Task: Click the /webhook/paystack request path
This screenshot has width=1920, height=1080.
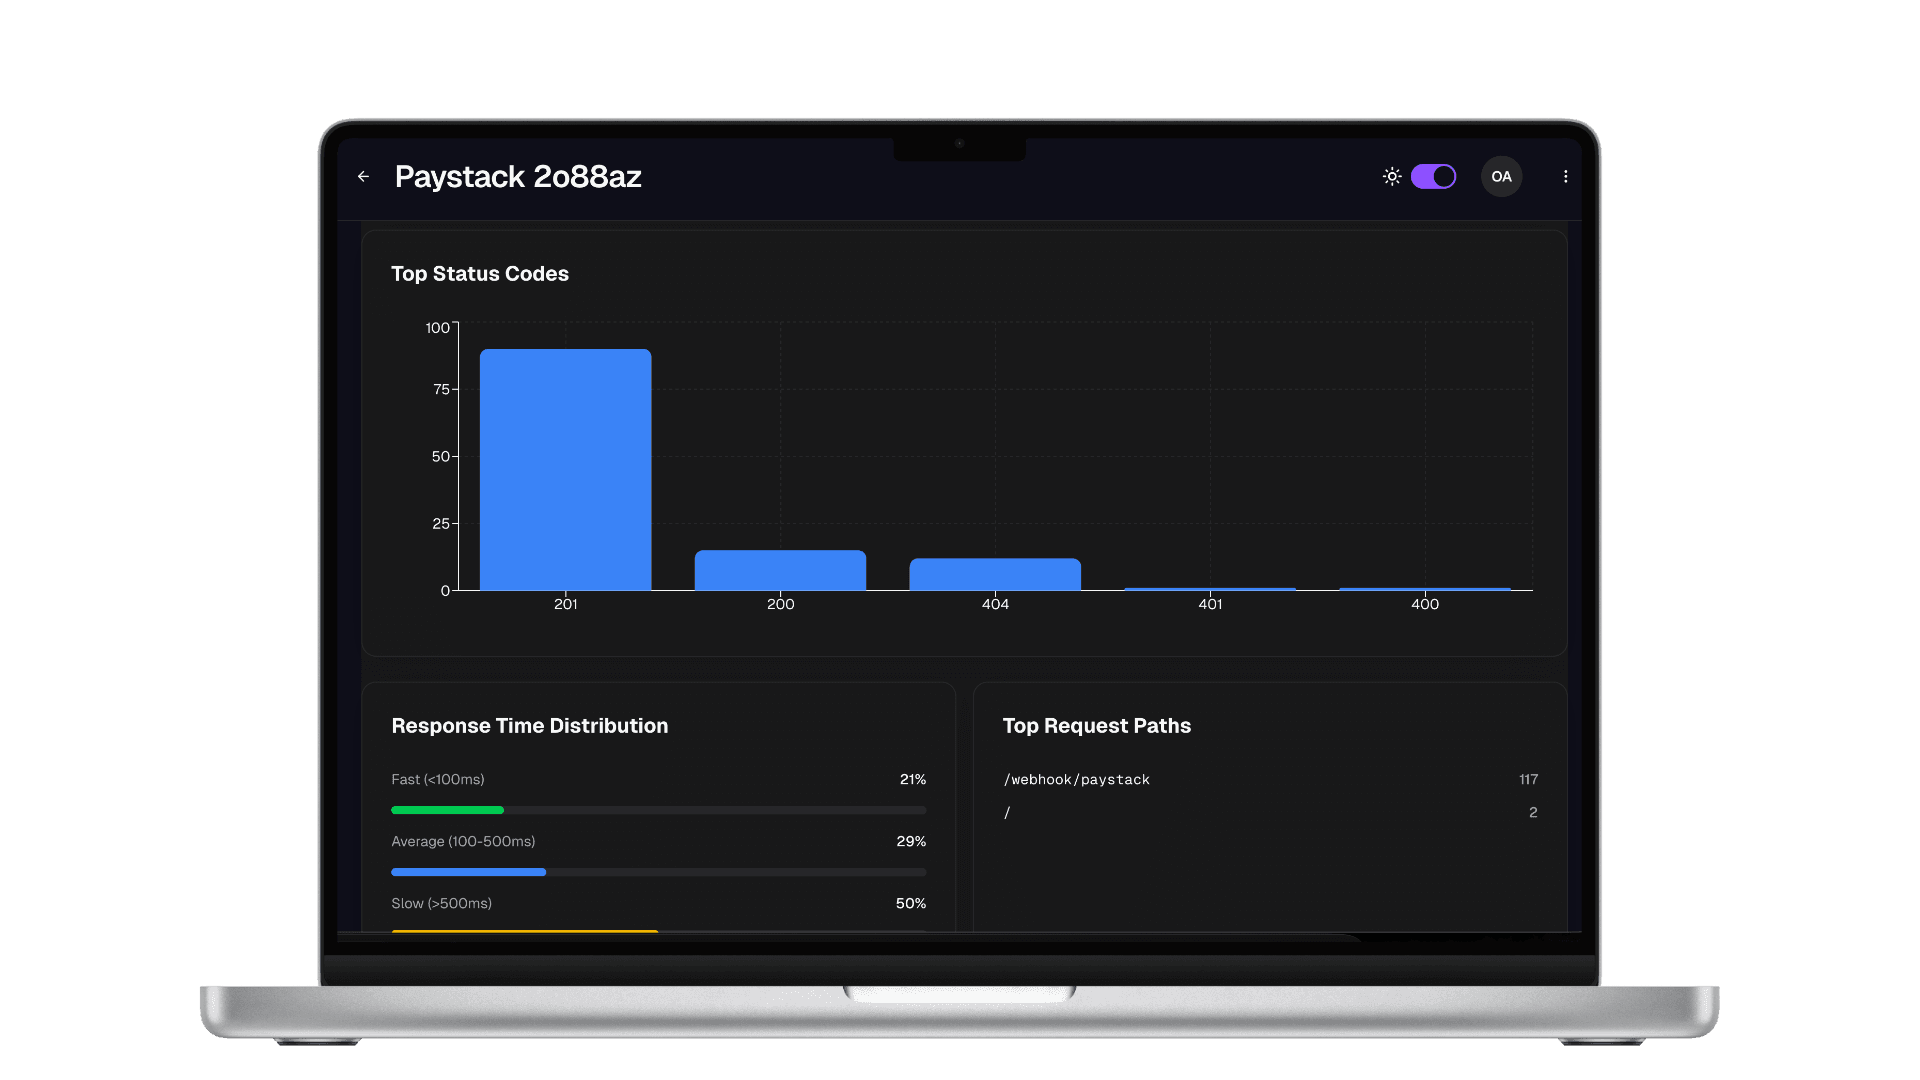Action: [x=1076, y=780]
